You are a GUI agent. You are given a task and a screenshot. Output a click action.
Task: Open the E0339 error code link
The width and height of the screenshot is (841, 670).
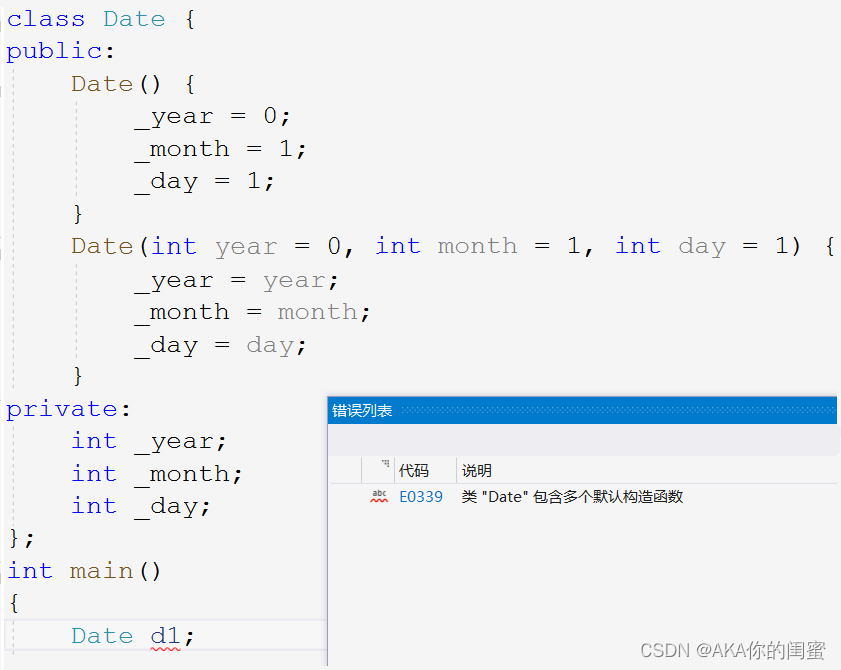pyautogui.click(x=421, y=497)
